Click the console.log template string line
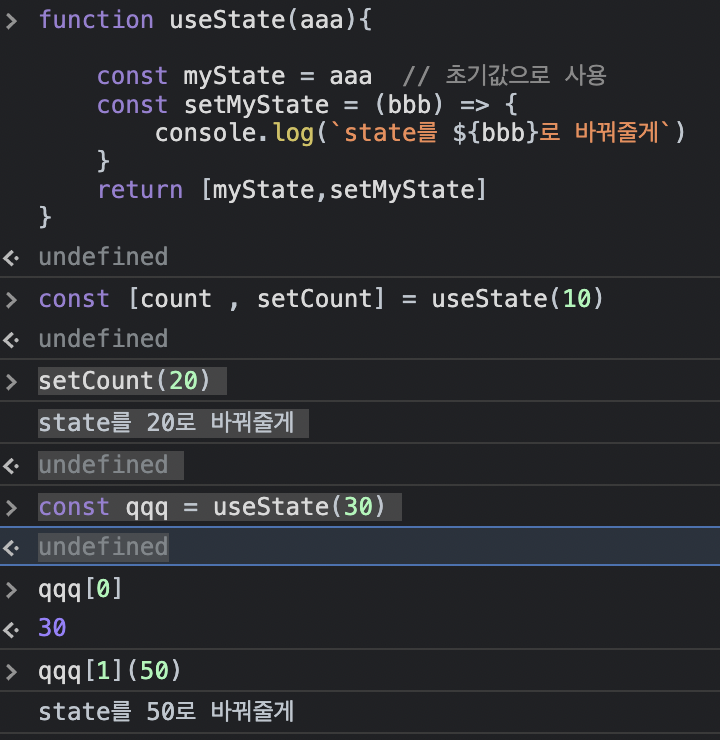Image resolution: width=720 pixels, height=740 pixels. [420, 133]
